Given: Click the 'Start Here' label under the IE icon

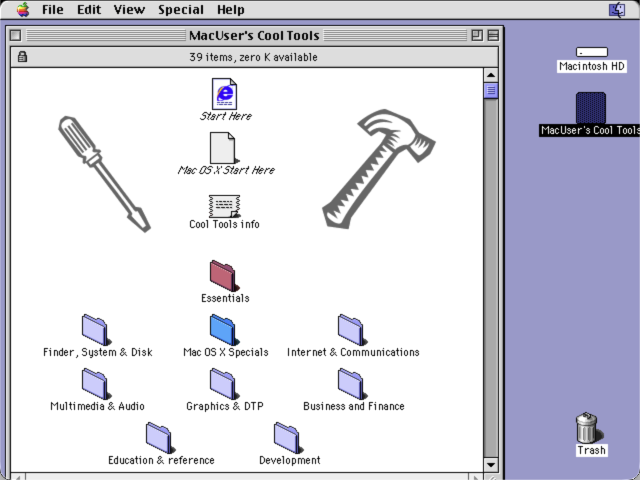Looking at the screenshot, I should click(x=226, y=116).
